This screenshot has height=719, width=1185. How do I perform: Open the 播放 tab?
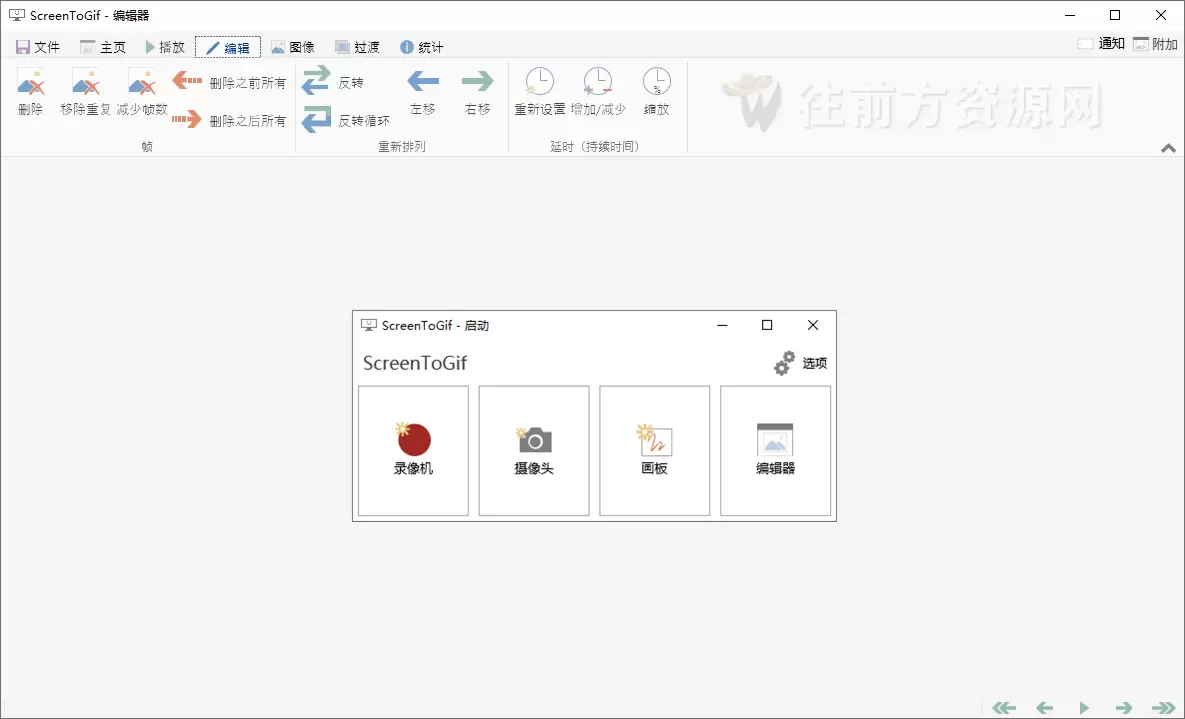point(165,48)
